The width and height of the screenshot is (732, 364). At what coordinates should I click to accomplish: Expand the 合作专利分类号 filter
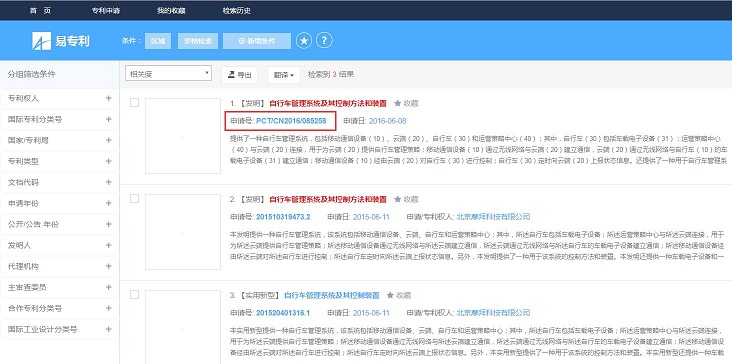click(x=108, y=308)
